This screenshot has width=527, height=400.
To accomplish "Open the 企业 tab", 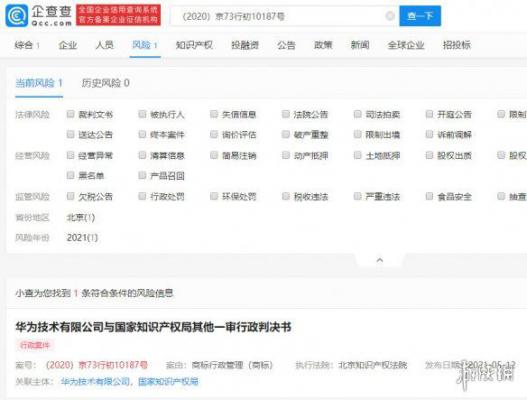I will pos(68,45).
